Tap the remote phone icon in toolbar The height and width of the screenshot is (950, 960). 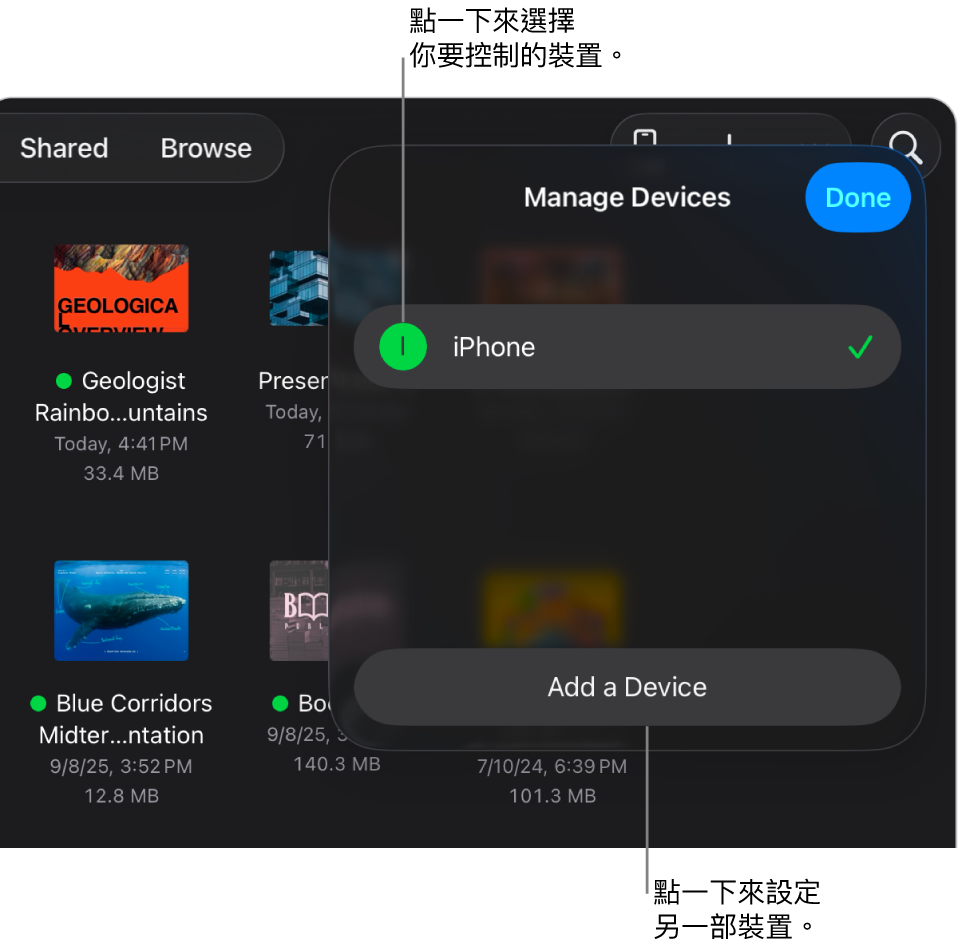pyautogui.click(x=645, y=138)
